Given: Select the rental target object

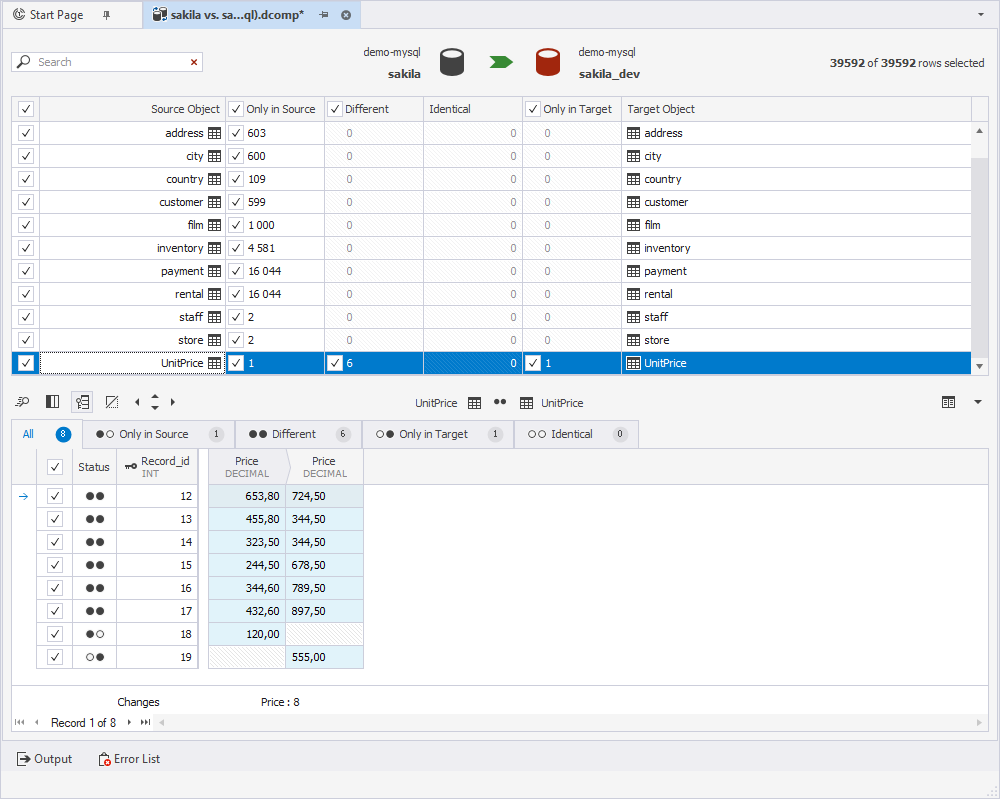Looking at the screenshot, I should point(796,294).
